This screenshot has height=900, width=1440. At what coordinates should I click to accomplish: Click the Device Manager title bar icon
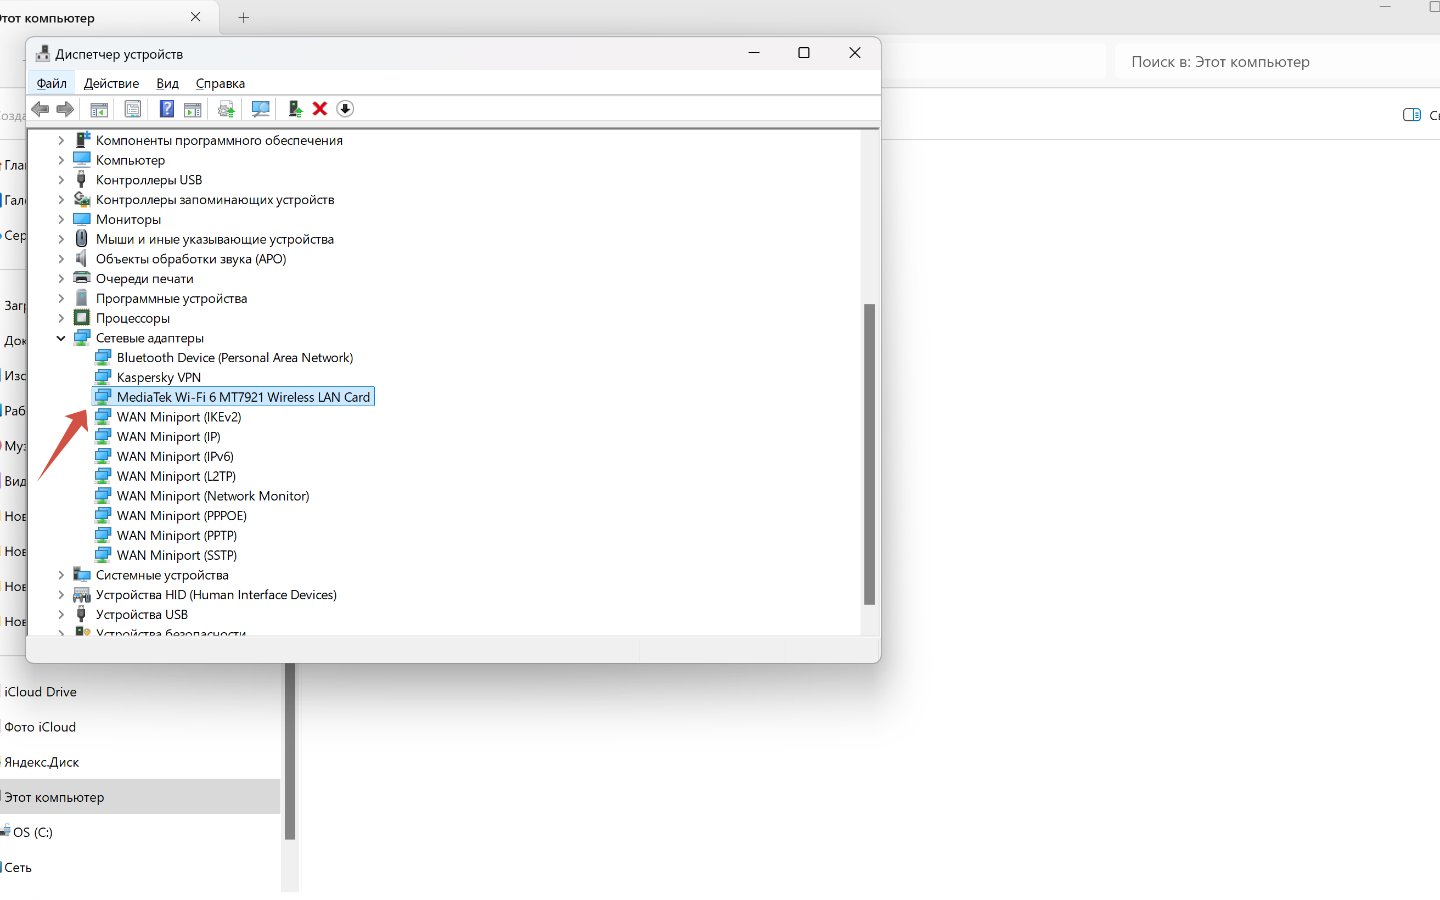click(43, 54)
